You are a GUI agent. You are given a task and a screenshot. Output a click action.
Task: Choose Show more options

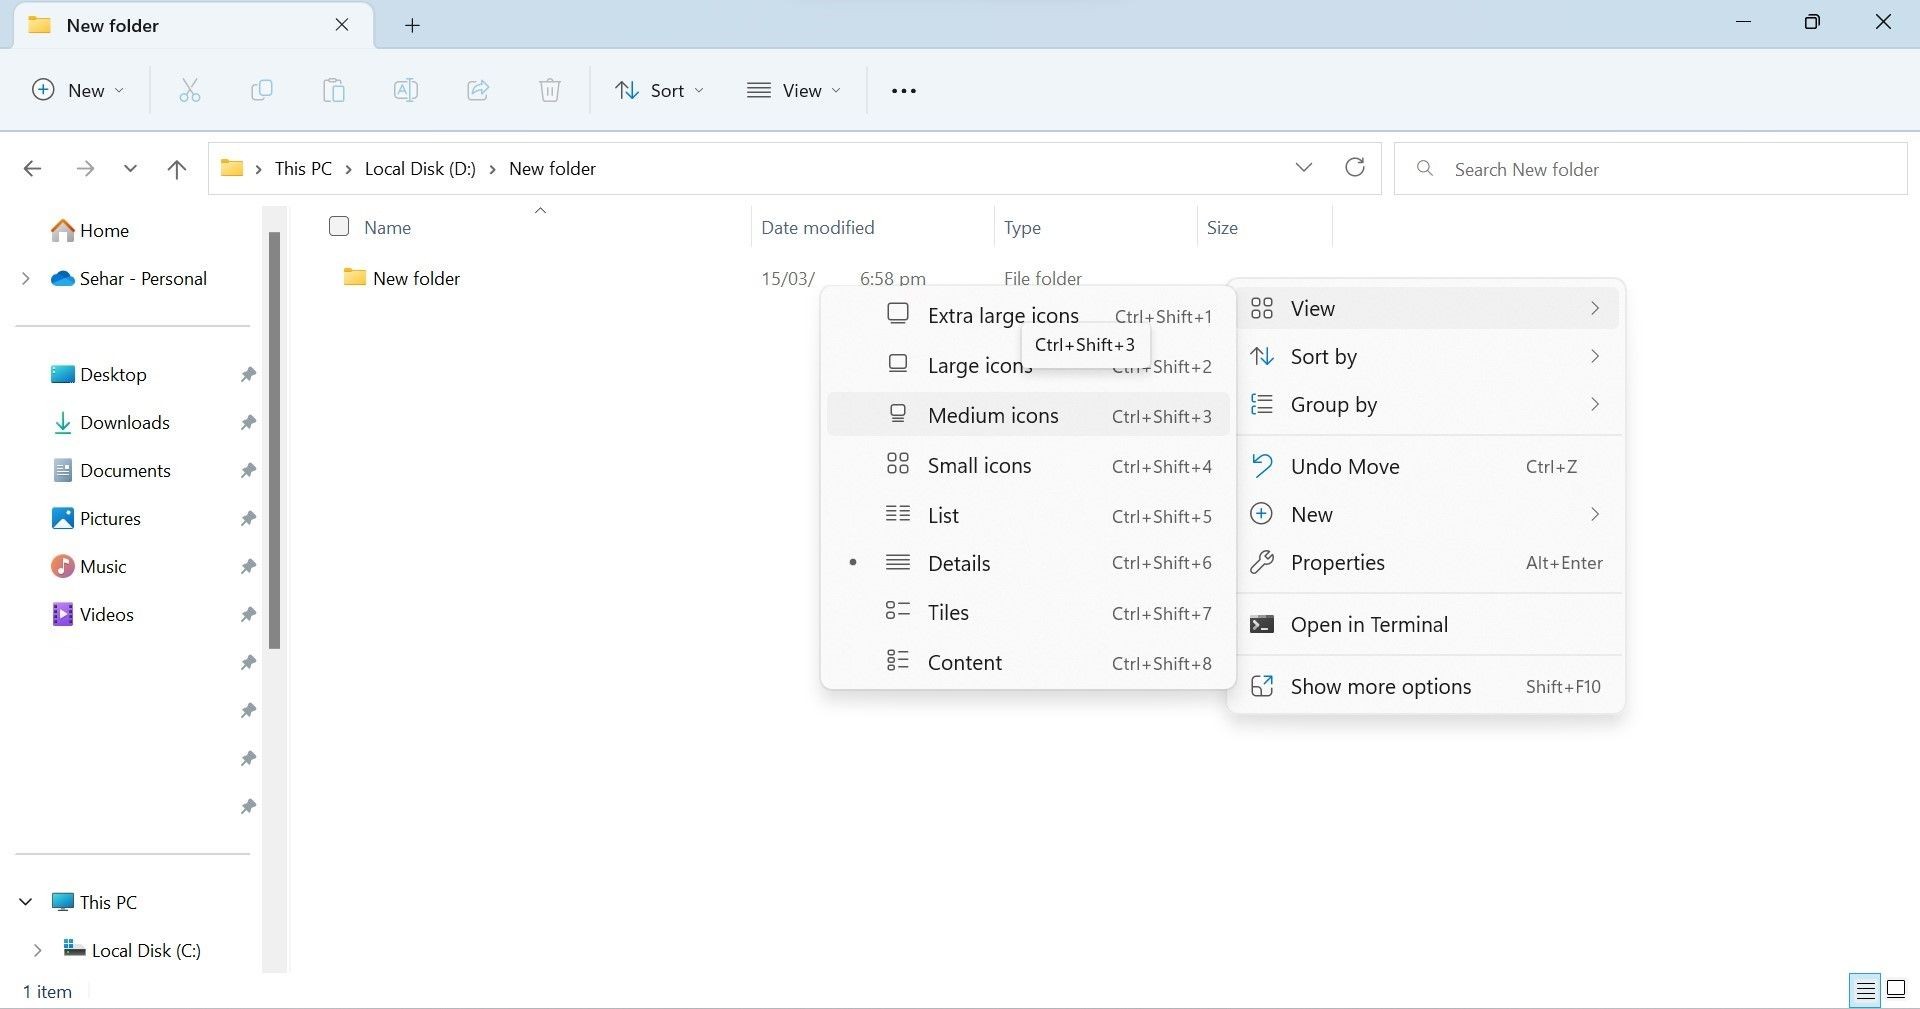click(1427, 686)
